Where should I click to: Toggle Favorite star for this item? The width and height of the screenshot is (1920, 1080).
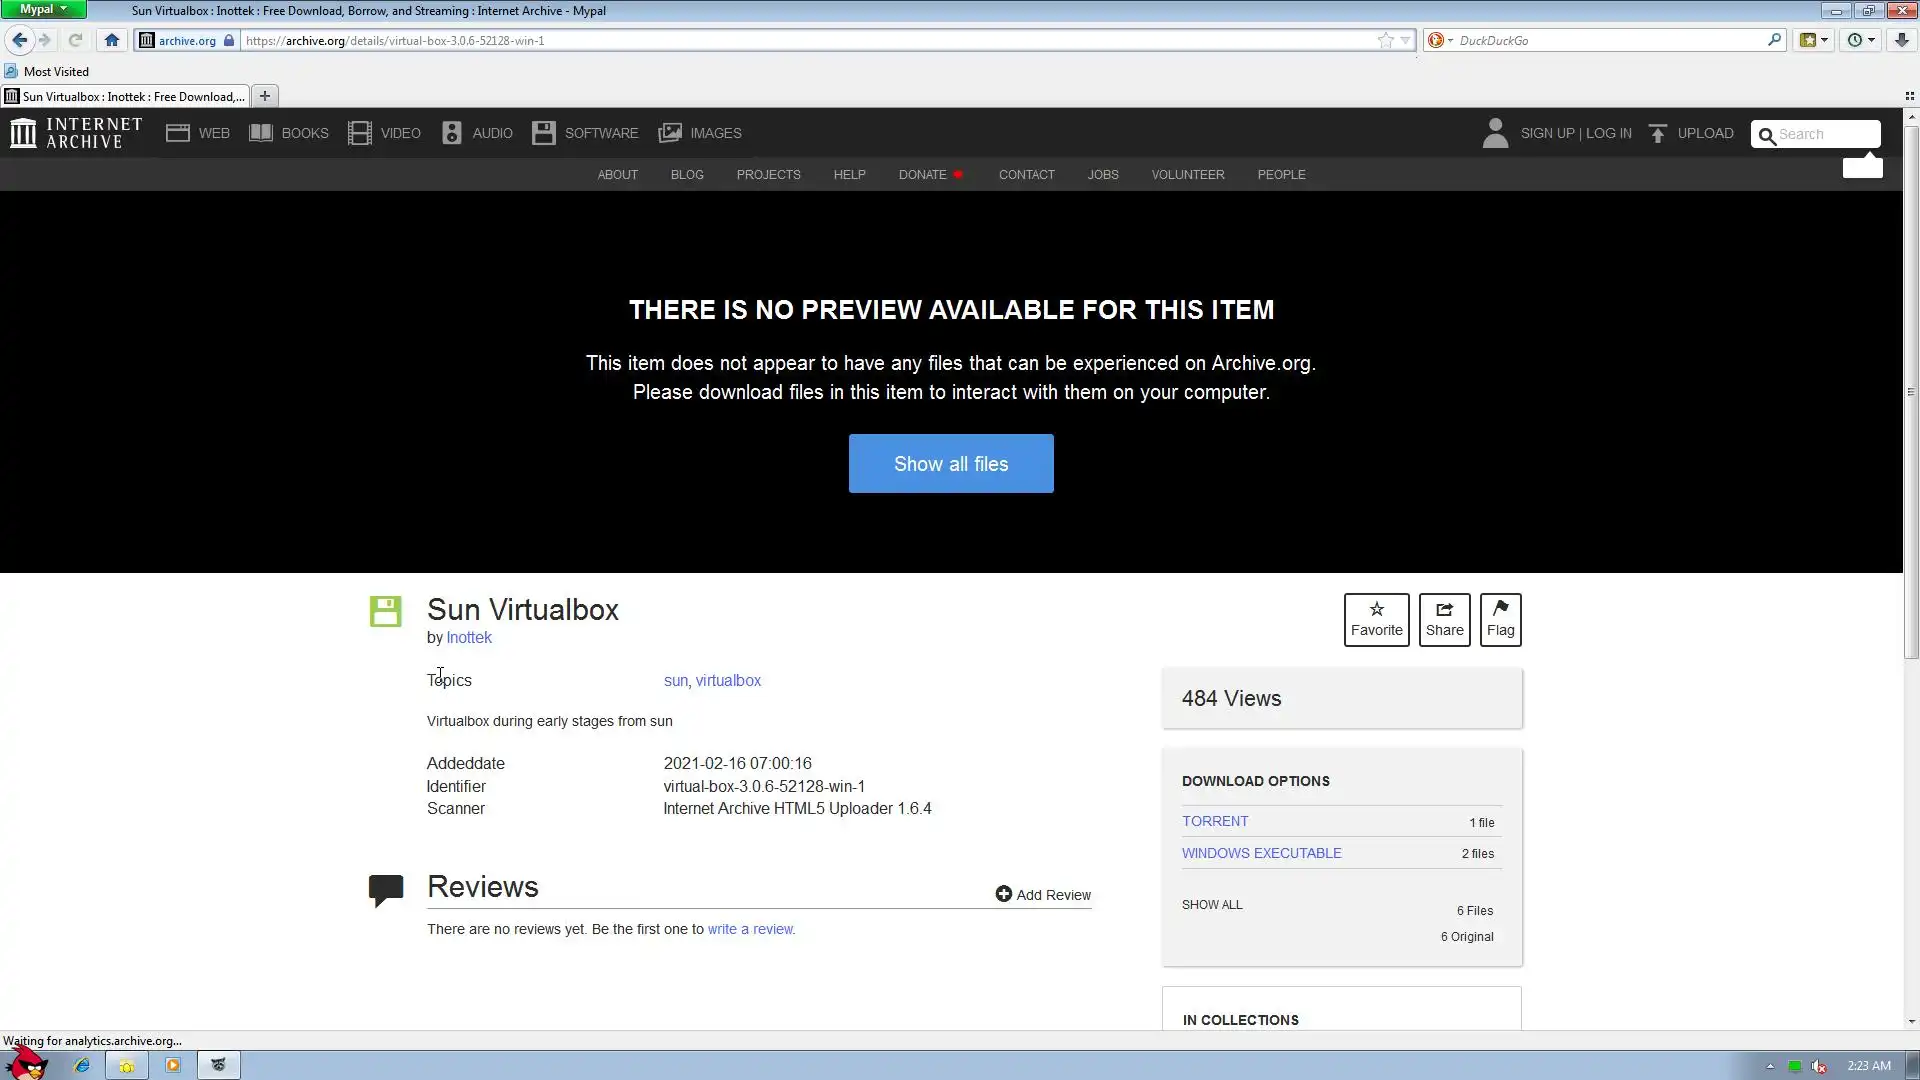(x=1376, y=609)
